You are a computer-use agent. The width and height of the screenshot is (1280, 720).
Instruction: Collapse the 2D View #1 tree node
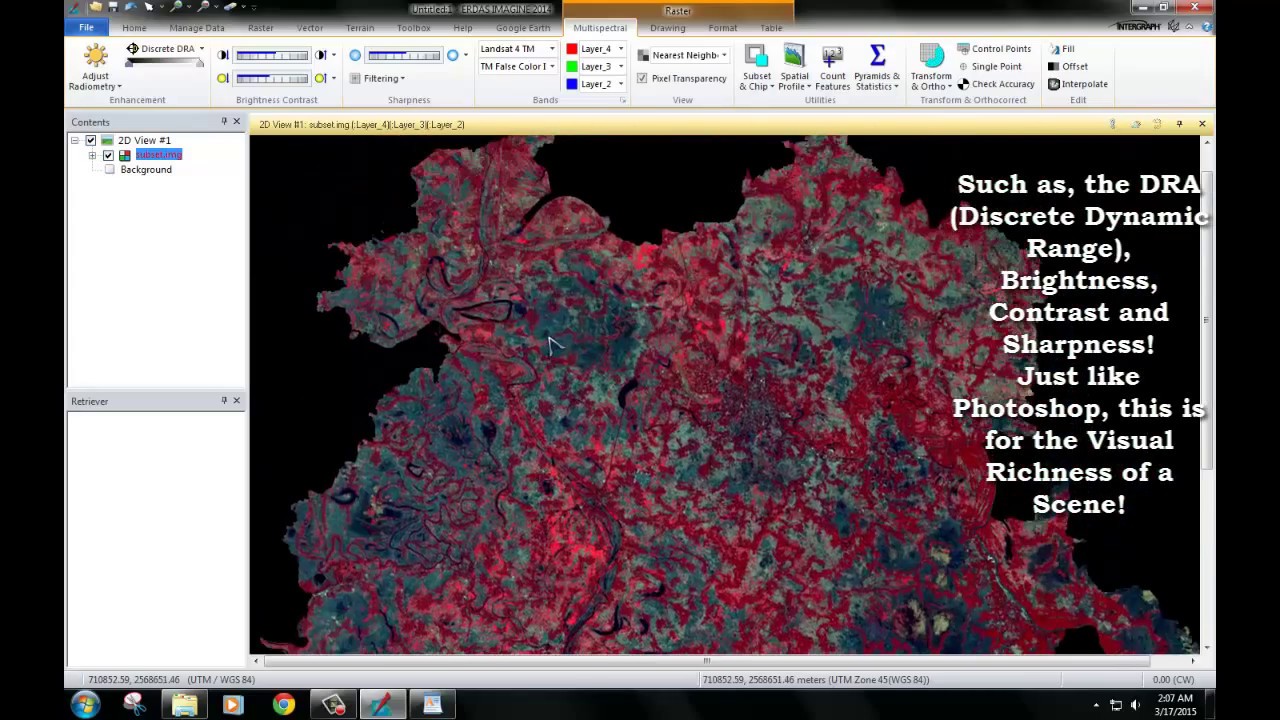(x=75, y=140)
